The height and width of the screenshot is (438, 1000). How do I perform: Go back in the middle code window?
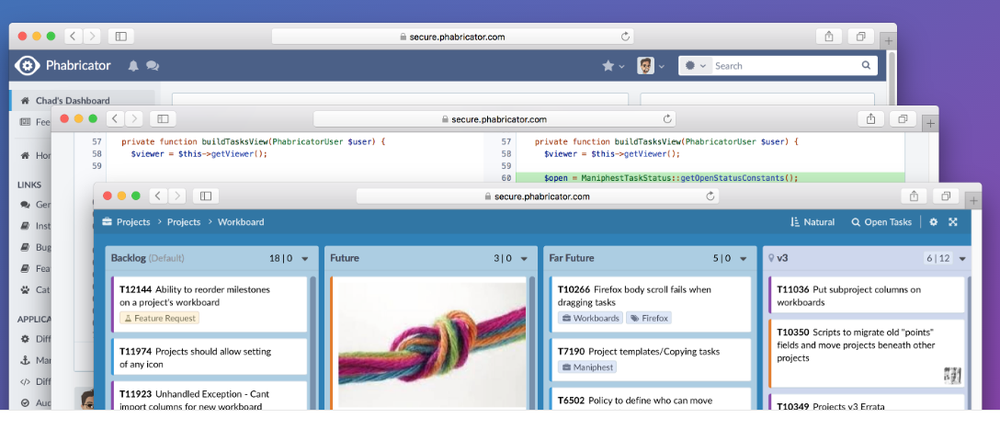pos(115,119)
